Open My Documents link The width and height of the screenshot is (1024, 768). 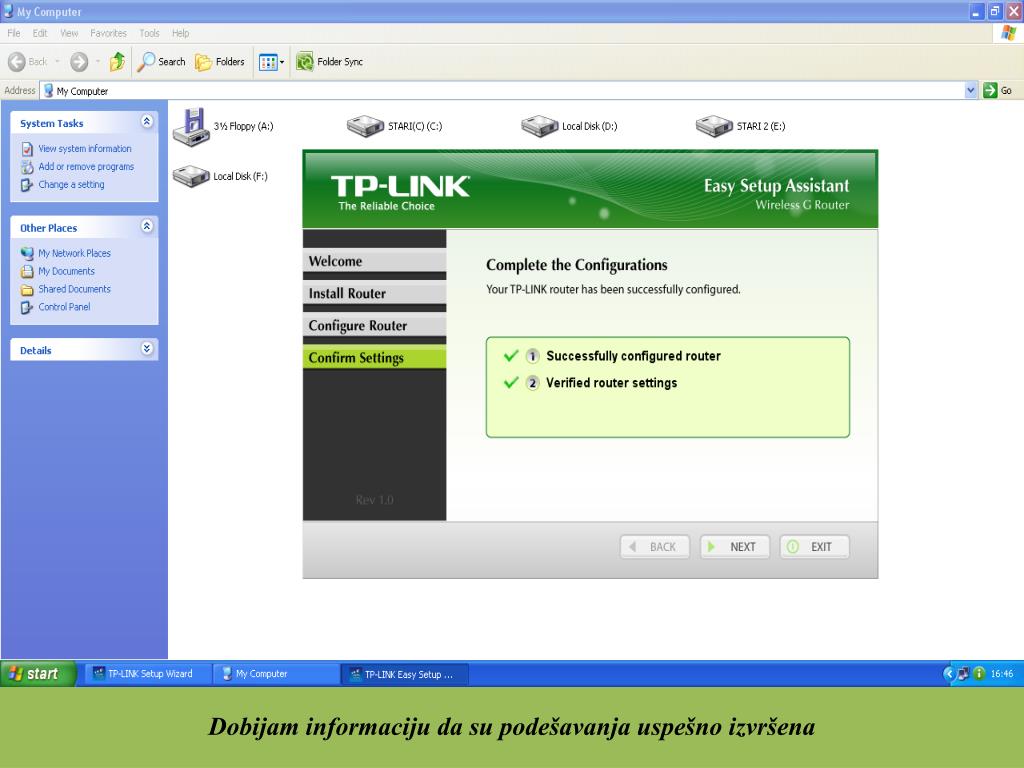66,271
